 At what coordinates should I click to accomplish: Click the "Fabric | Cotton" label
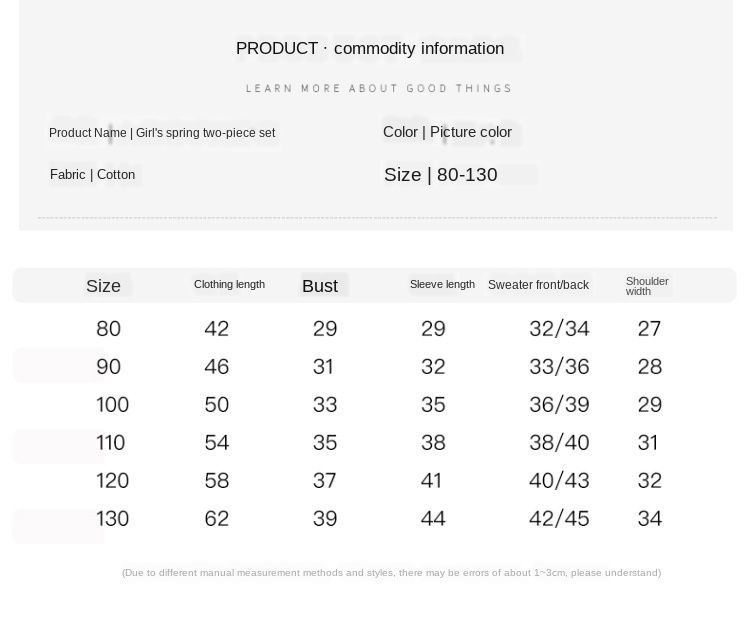click(92, 175)
